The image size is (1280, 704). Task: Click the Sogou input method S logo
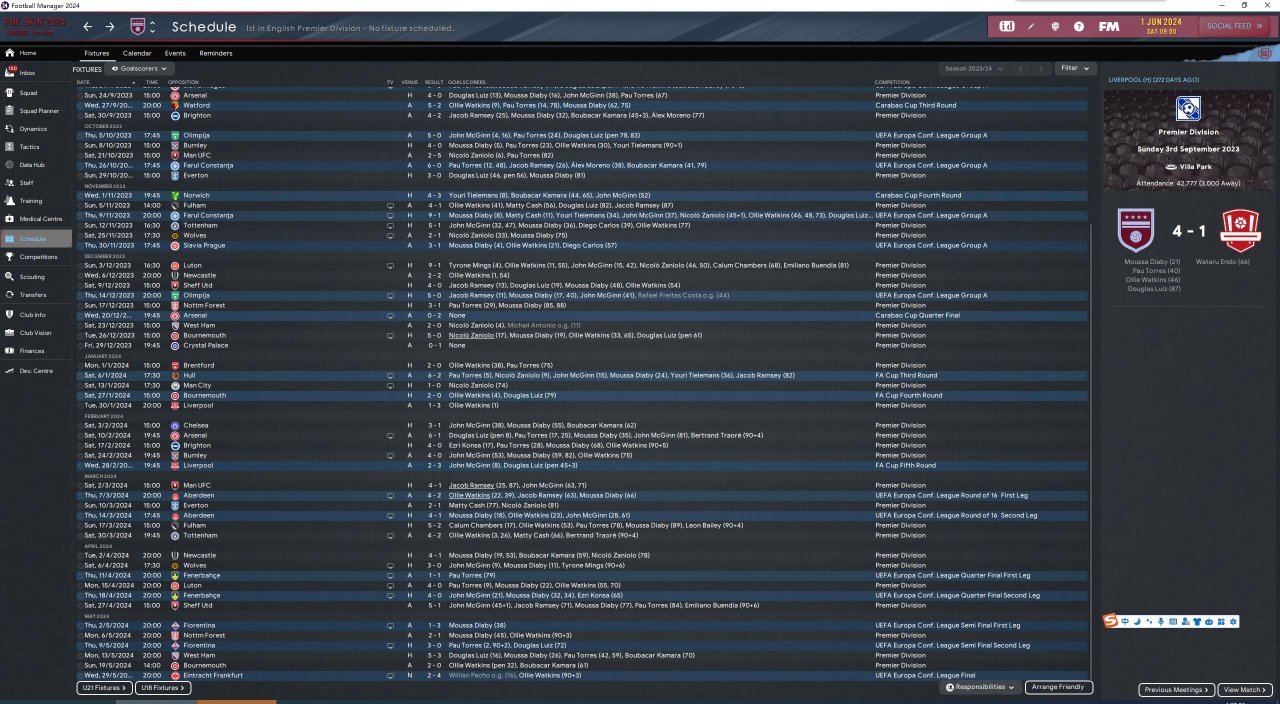1110,621
